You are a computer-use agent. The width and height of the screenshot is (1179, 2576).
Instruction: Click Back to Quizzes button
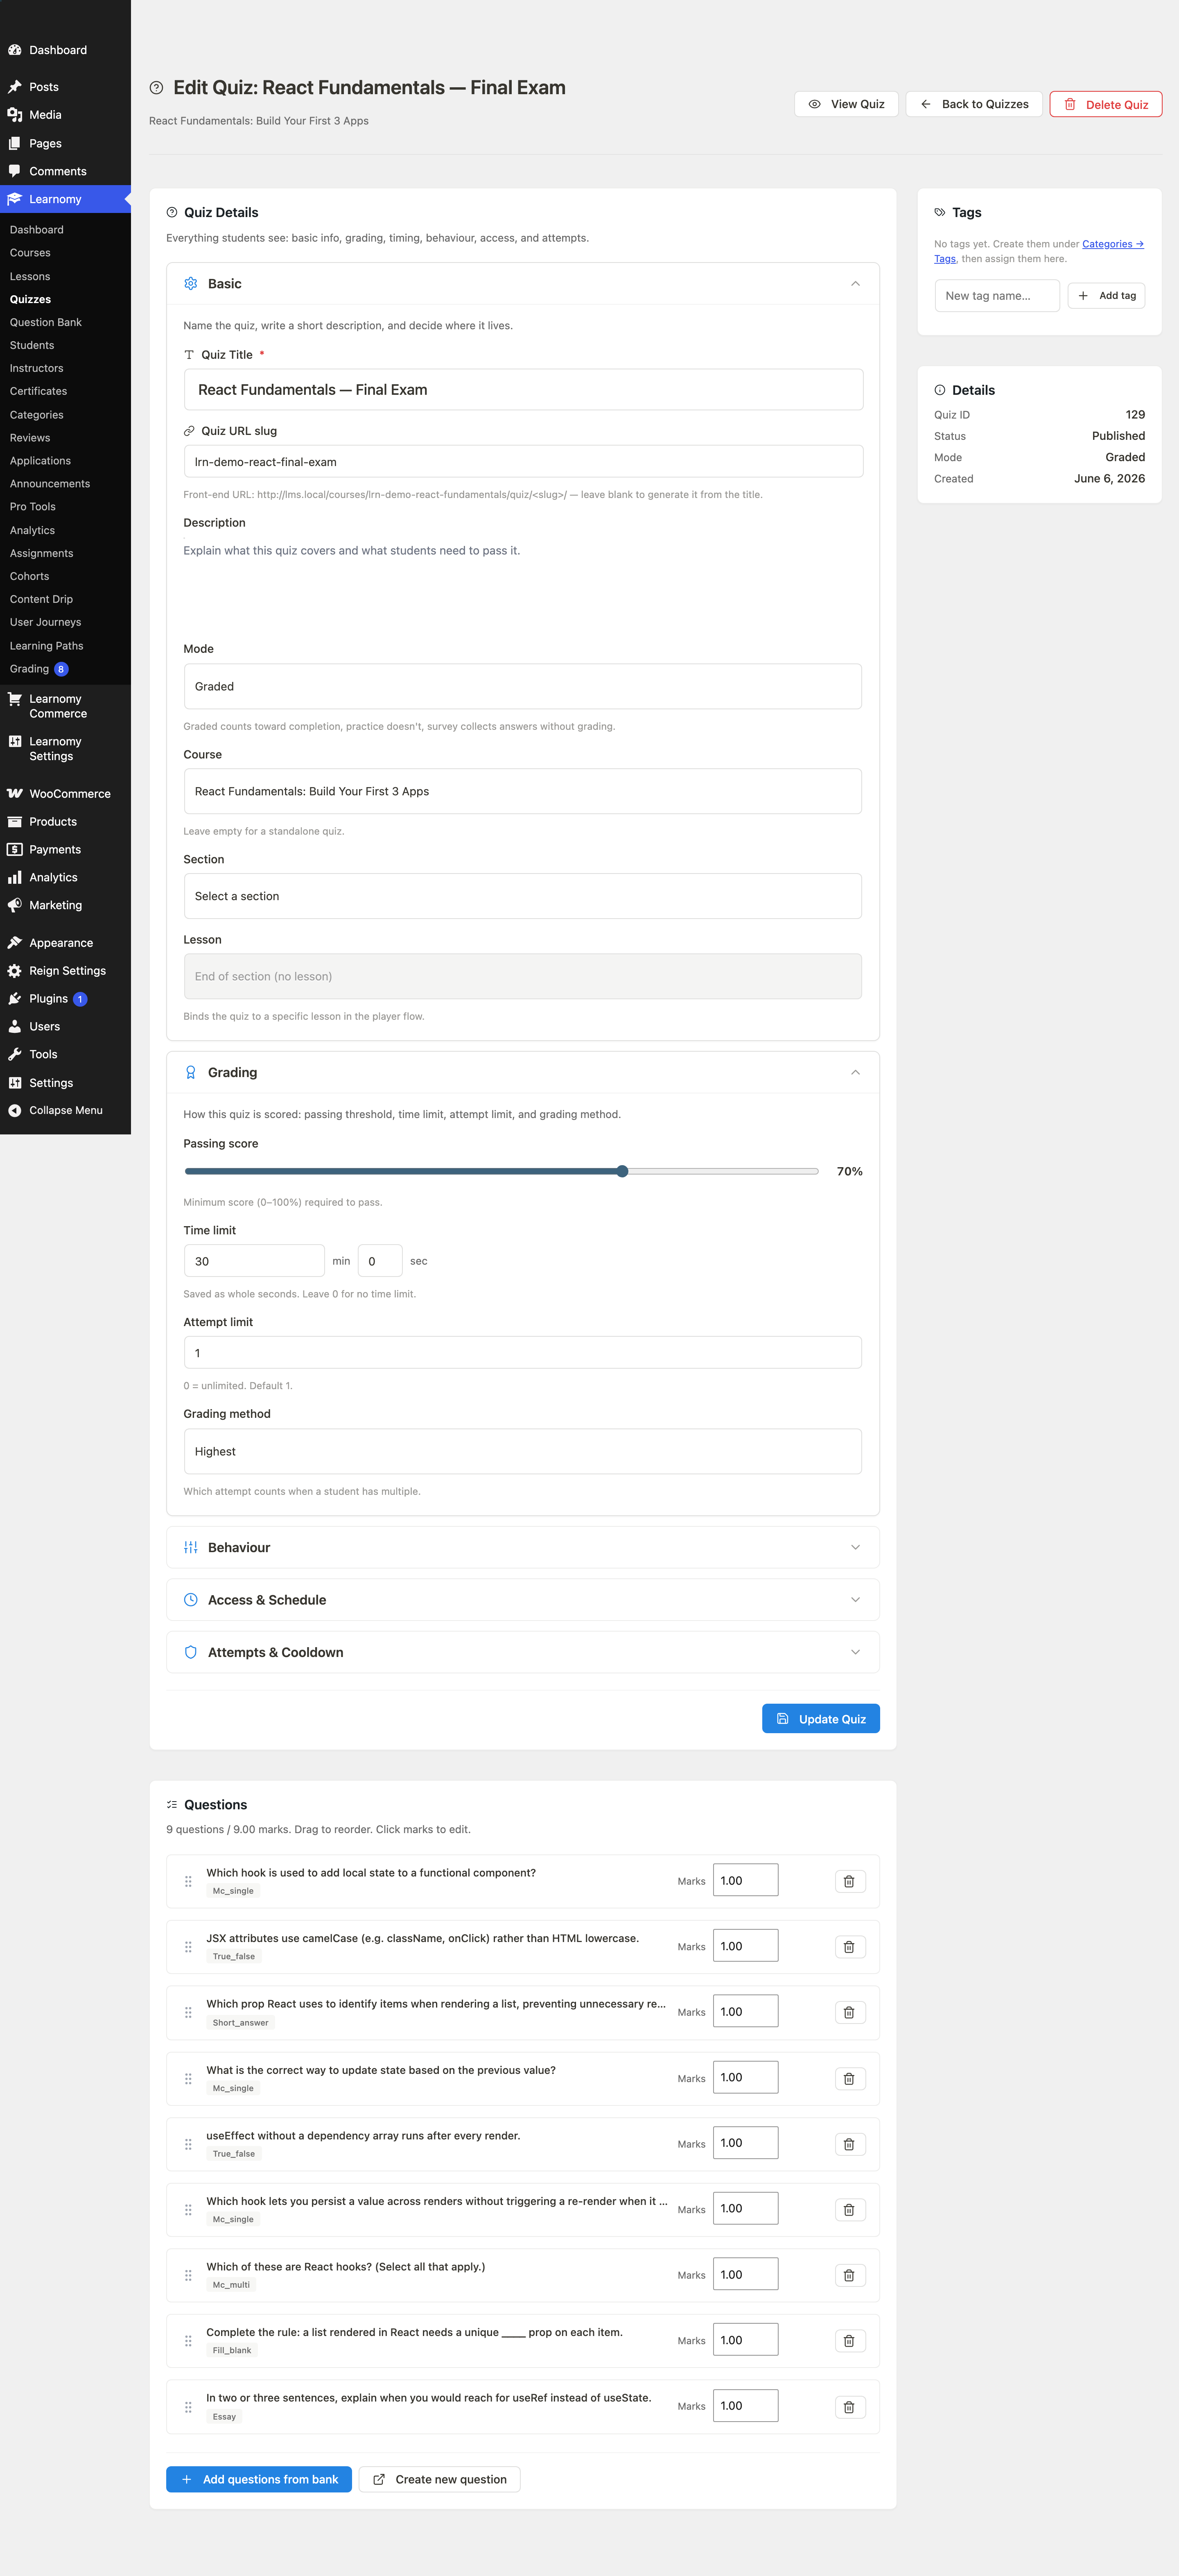pyautogui.click(x=974, y=104)
